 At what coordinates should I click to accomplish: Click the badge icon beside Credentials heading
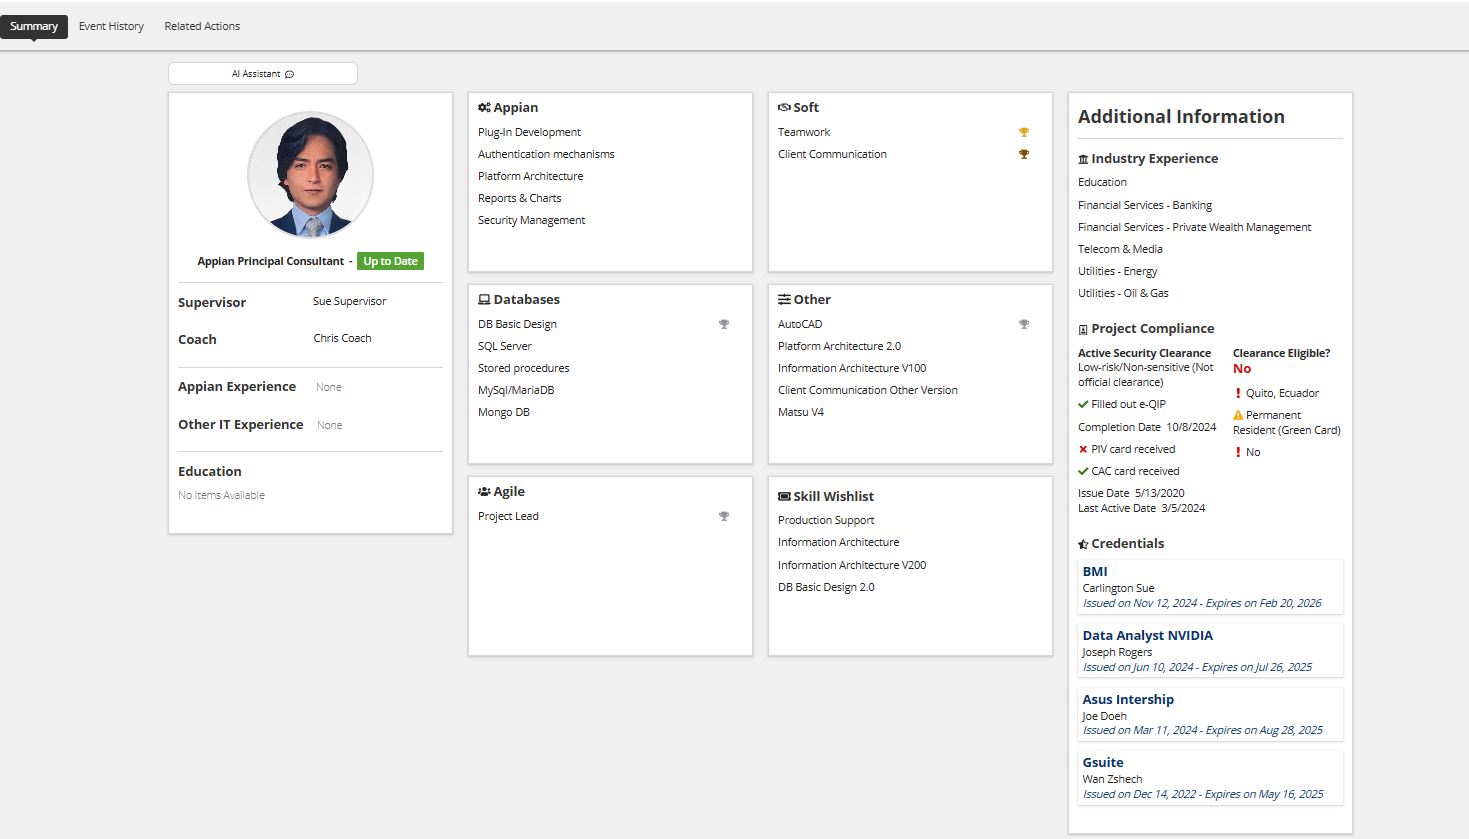(1083, 544)
